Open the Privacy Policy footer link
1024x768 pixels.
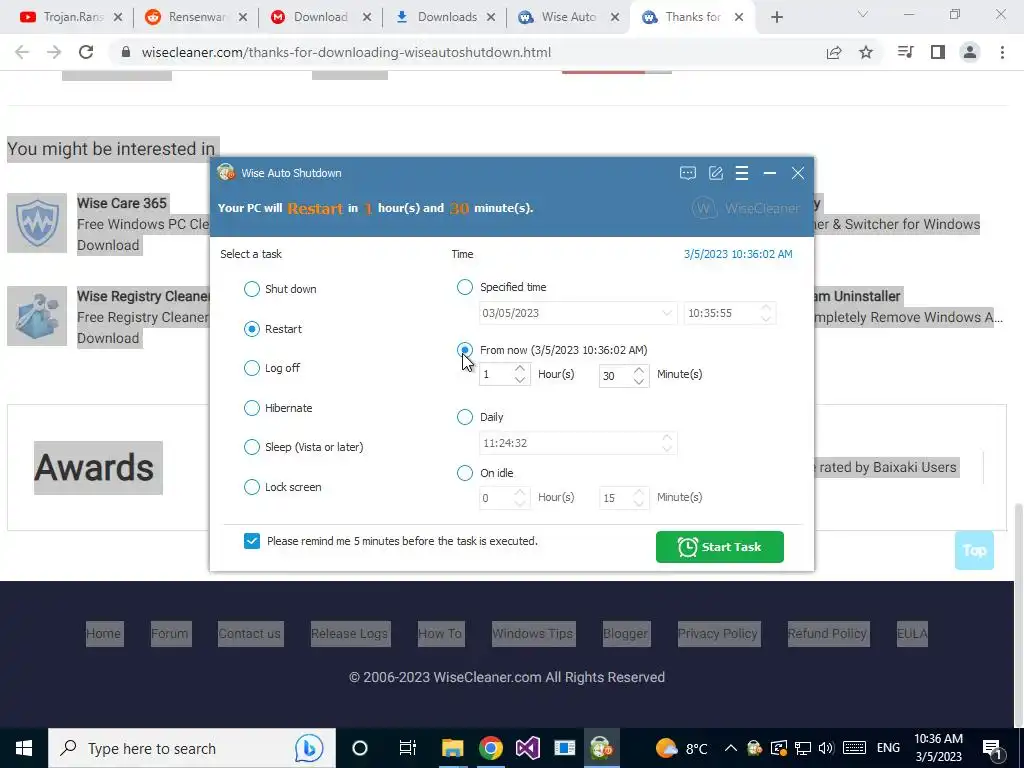(718, 633)
